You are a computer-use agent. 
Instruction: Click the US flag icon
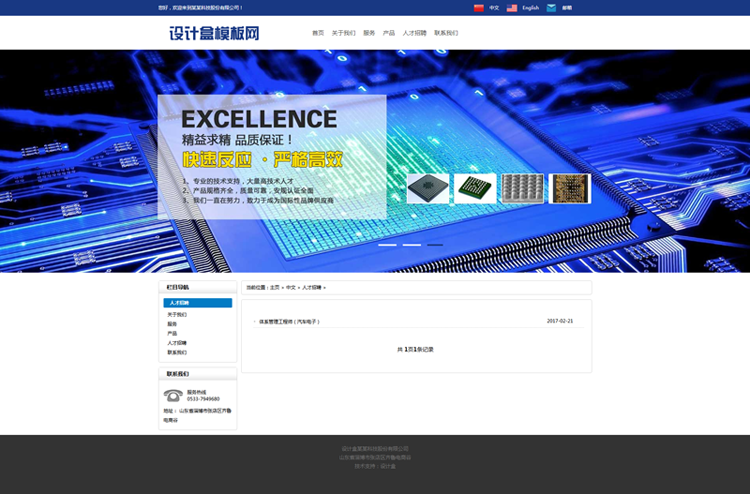(512, 8)
